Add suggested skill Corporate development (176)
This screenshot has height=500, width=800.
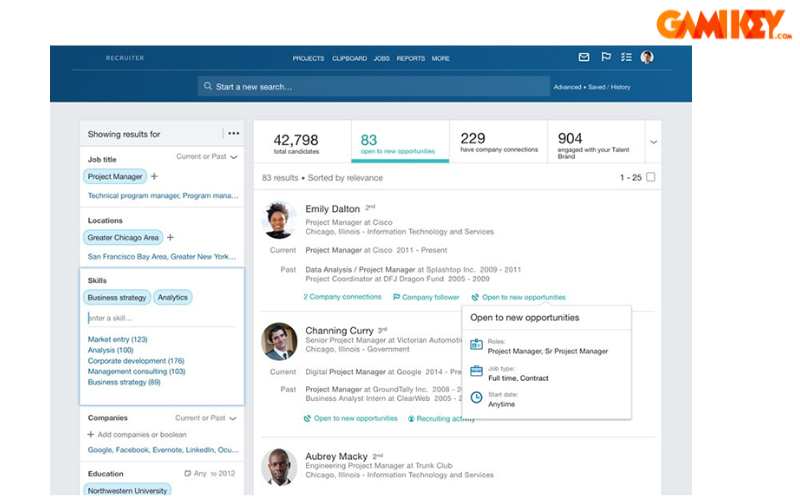(136, 361)
